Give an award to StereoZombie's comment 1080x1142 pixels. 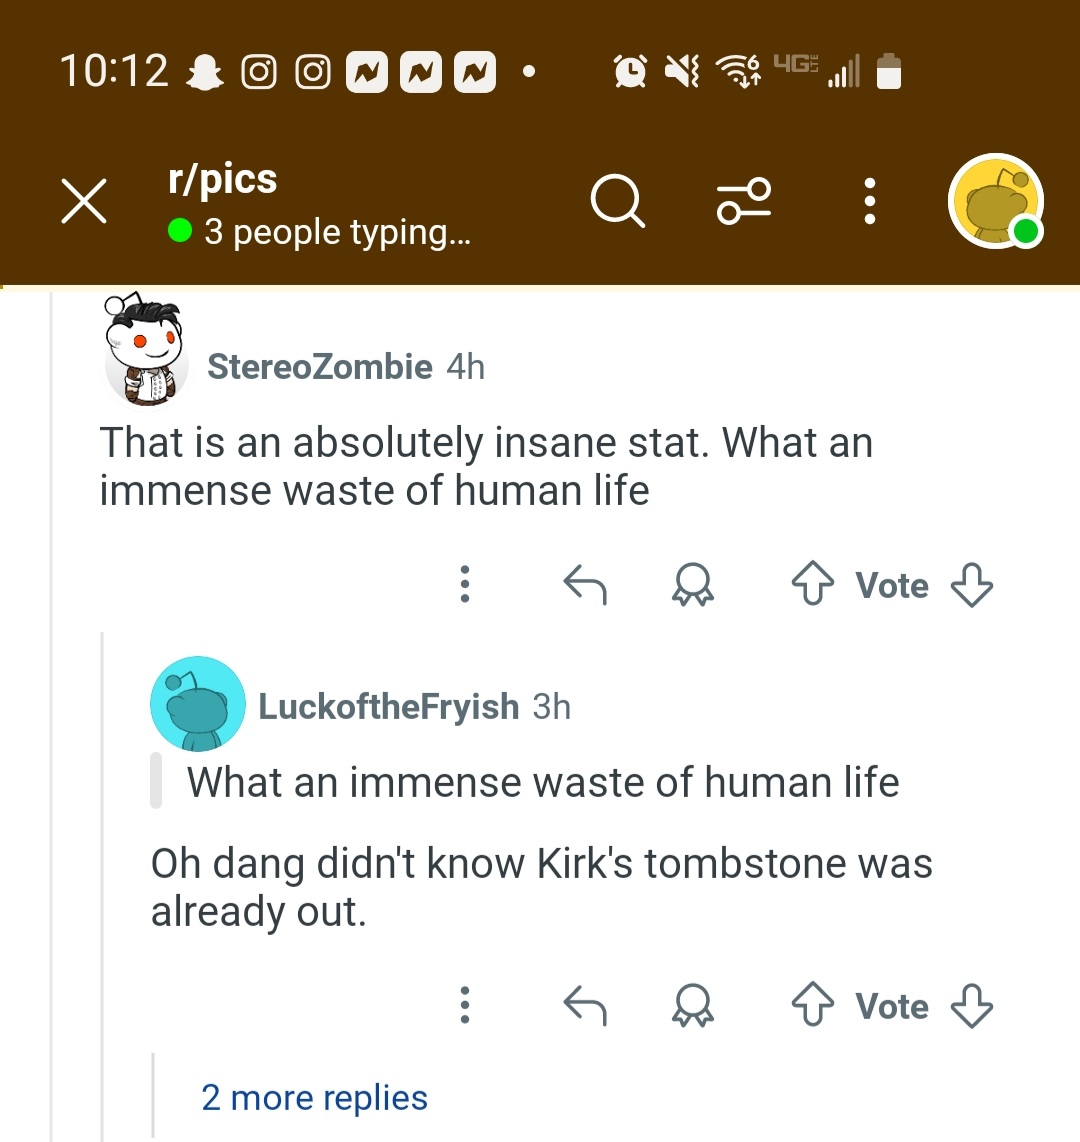[x=692, y=585]
